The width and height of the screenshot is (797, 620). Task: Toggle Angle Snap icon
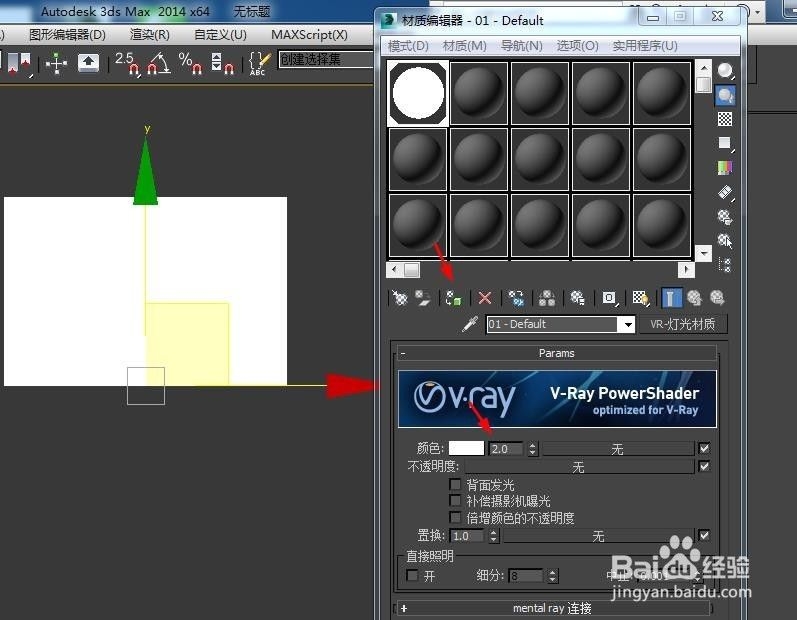pos(159,64)
